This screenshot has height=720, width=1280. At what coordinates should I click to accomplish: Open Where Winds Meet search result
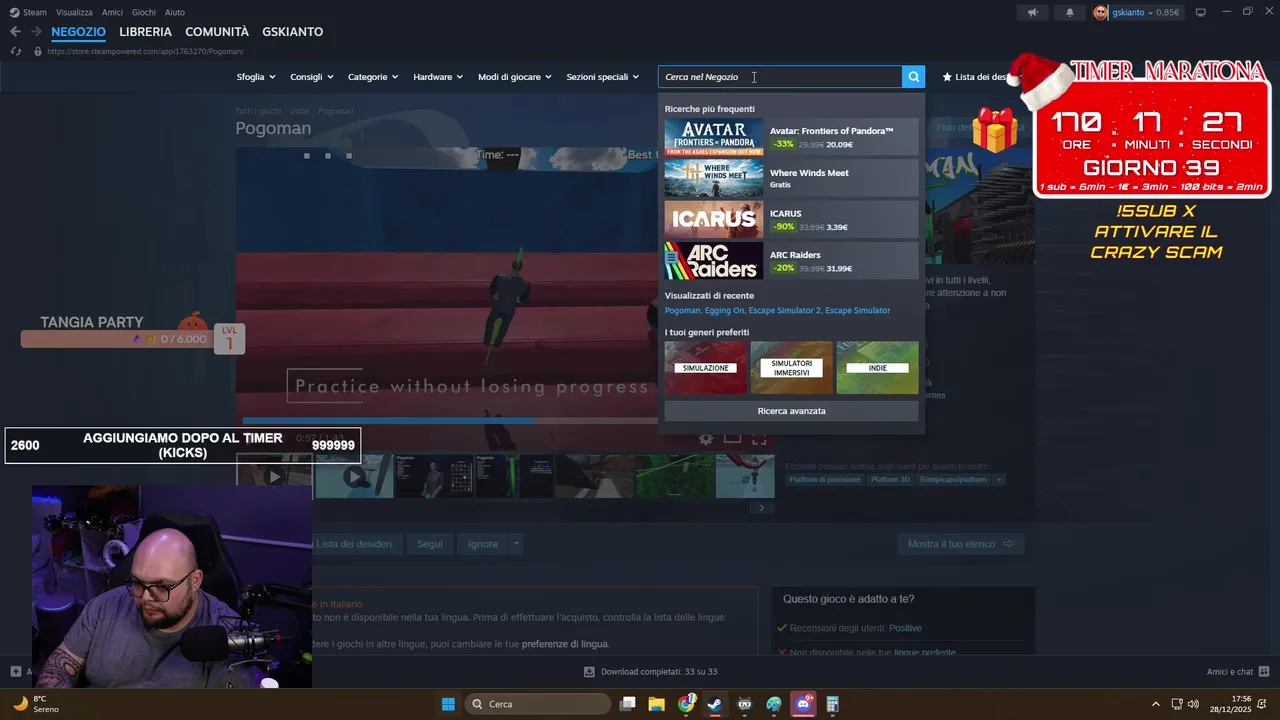point(791,178)
